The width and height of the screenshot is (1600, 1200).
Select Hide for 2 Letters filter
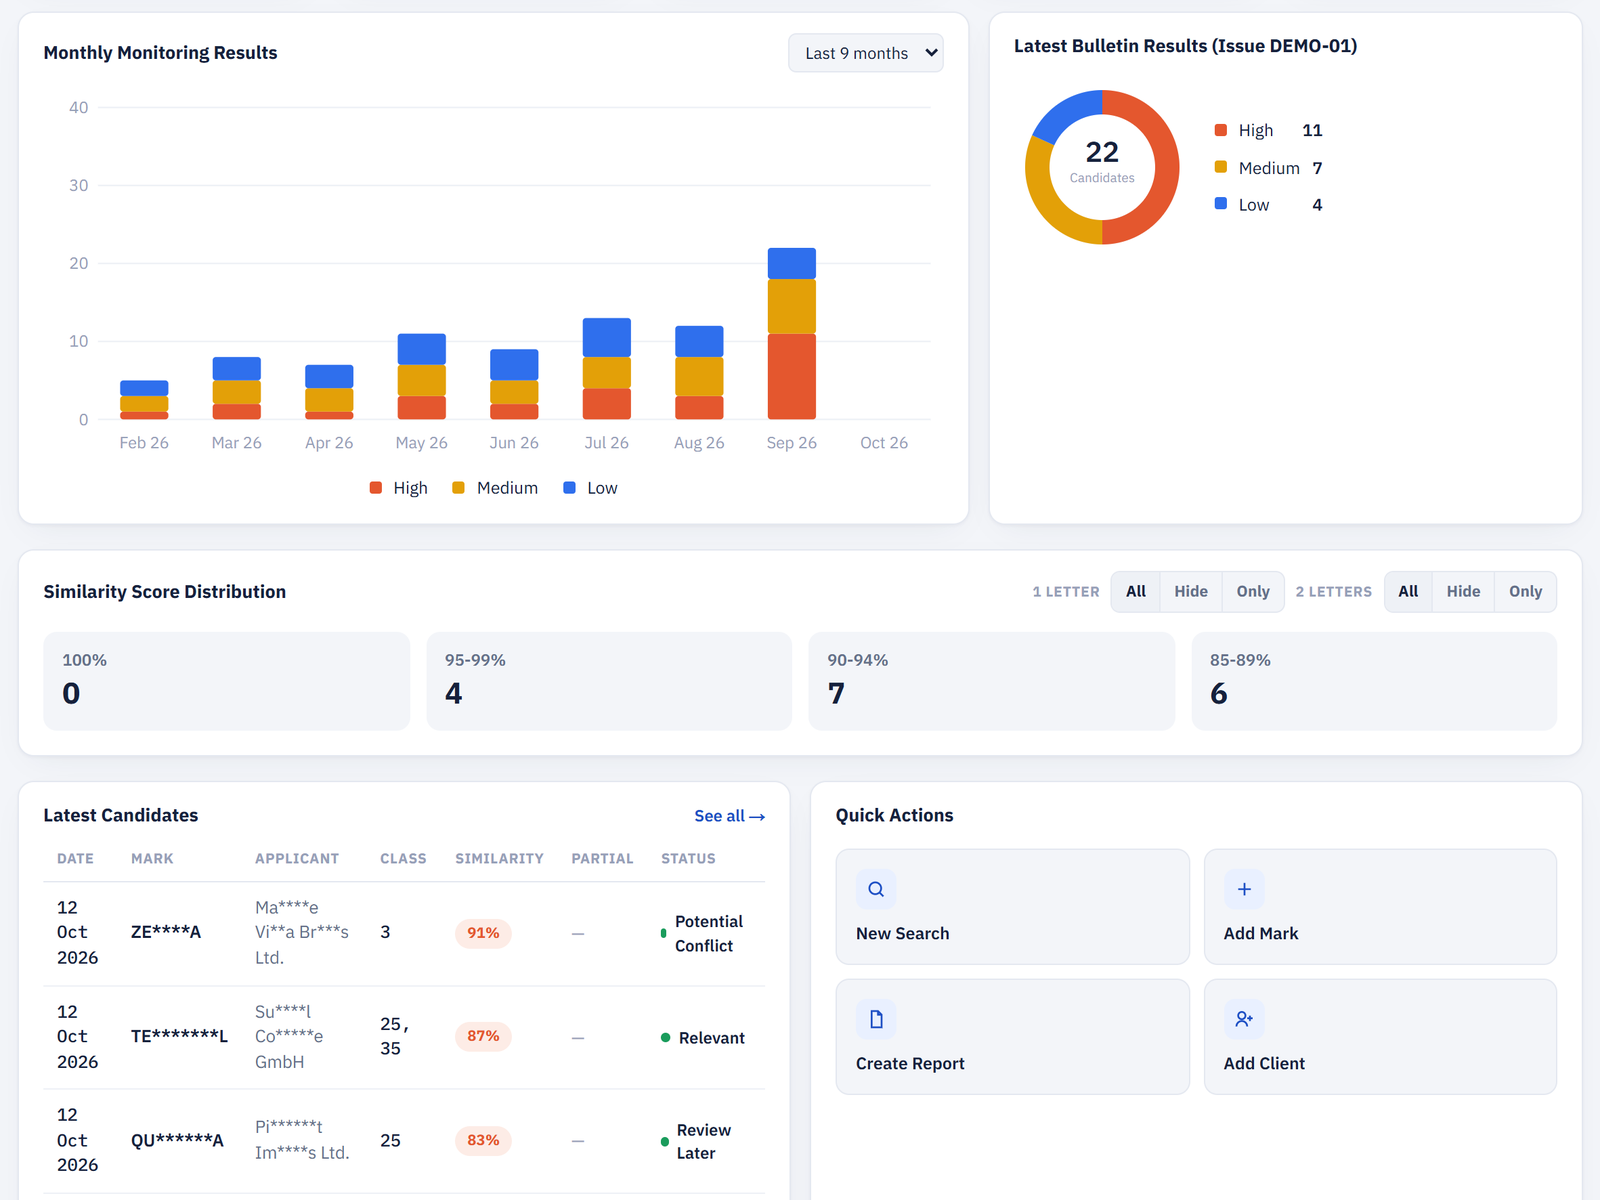point(1463,592)
